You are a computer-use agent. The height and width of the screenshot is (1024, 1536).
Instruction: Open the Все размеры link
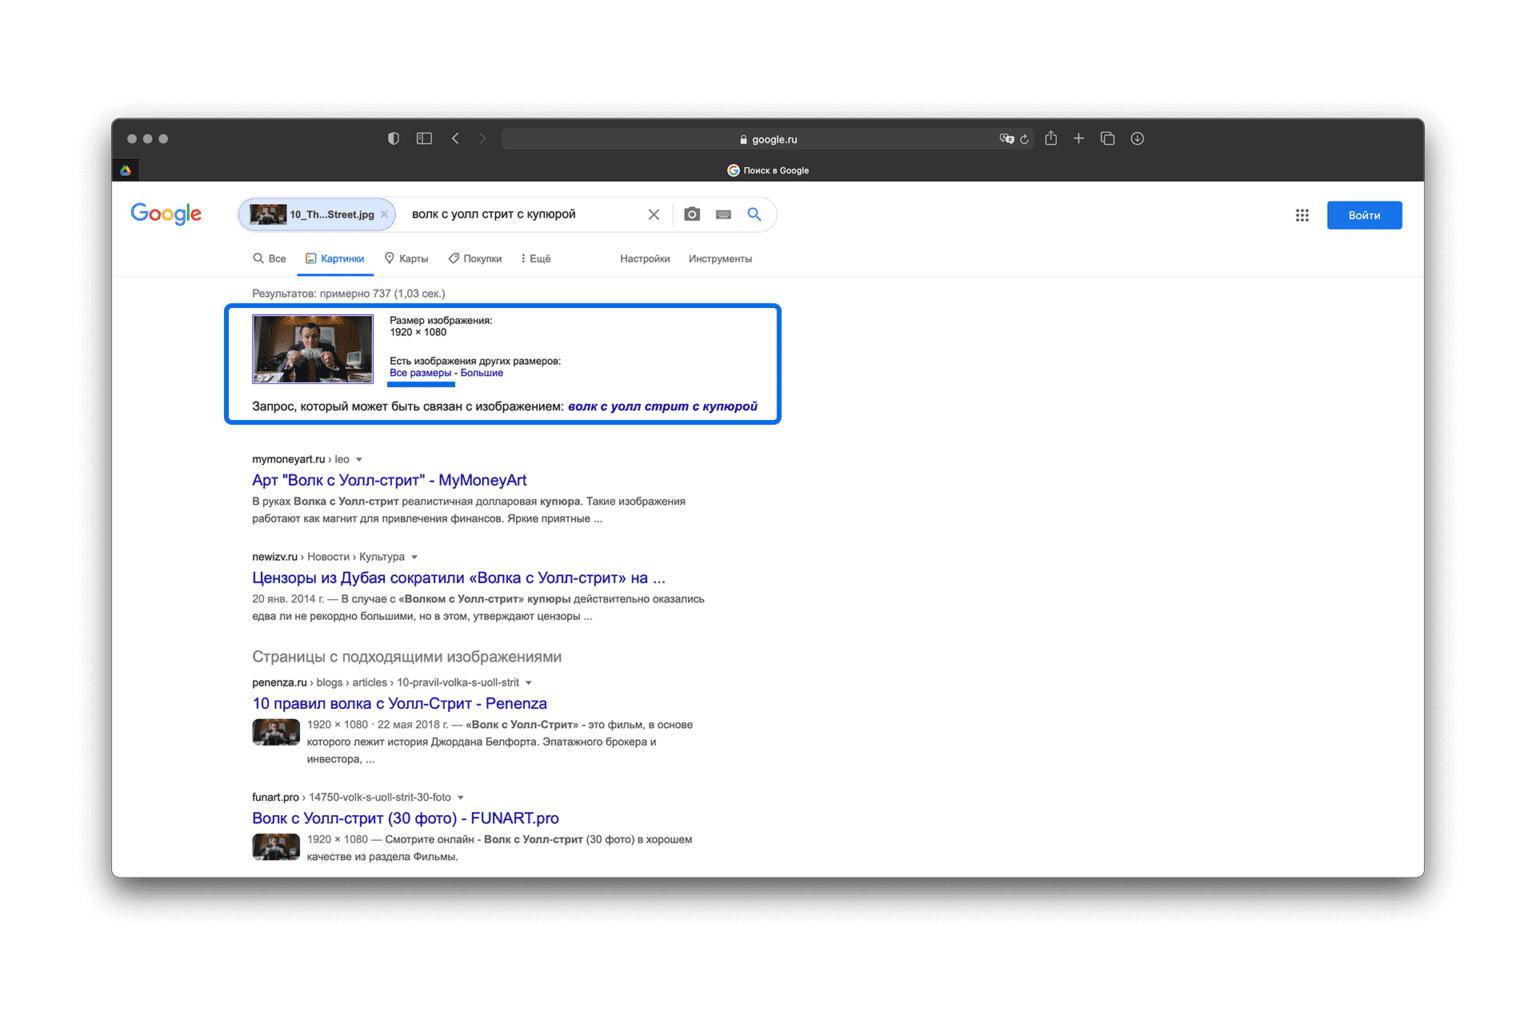coord(420,373)
